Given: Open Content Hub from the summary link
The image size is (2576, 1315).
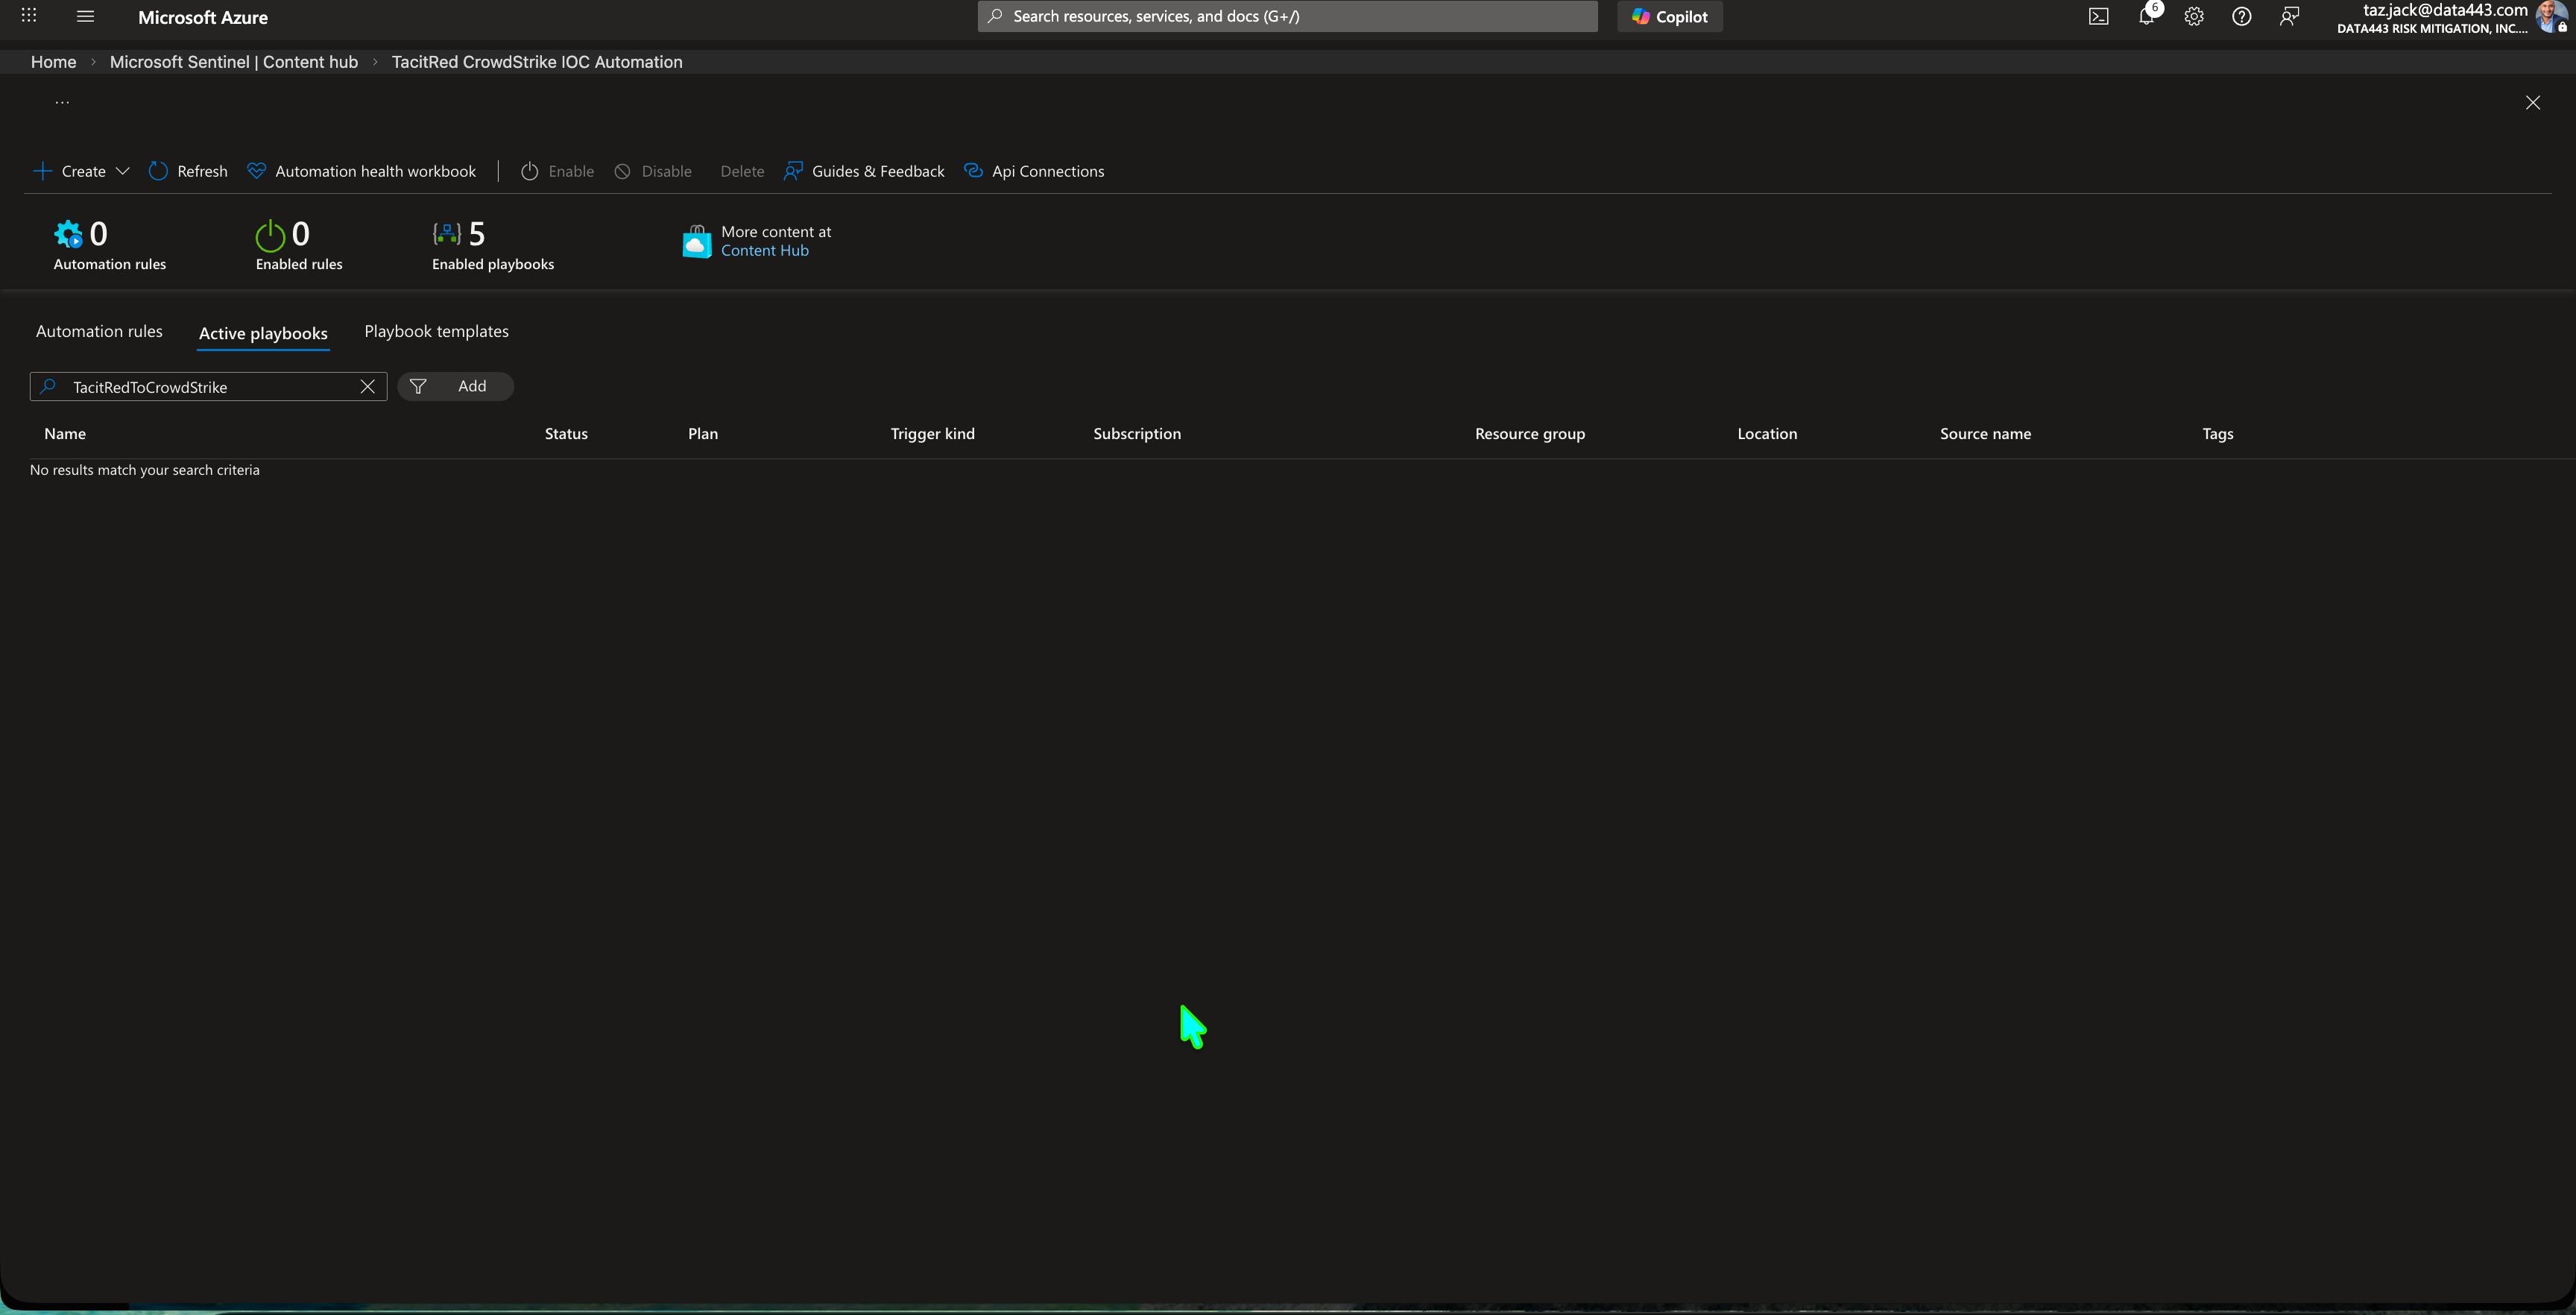Looking at the screenshot, I should [x=764, y=250].
